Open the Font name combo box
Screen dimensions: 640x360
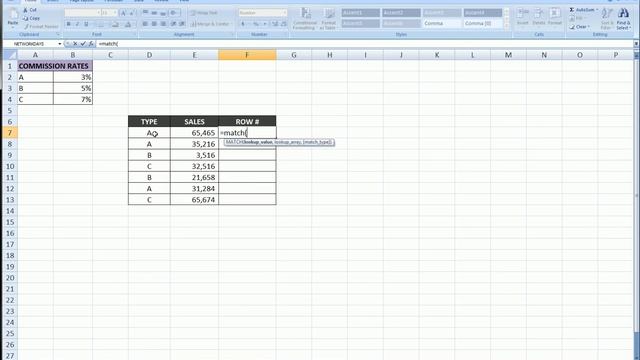[82, 13]
